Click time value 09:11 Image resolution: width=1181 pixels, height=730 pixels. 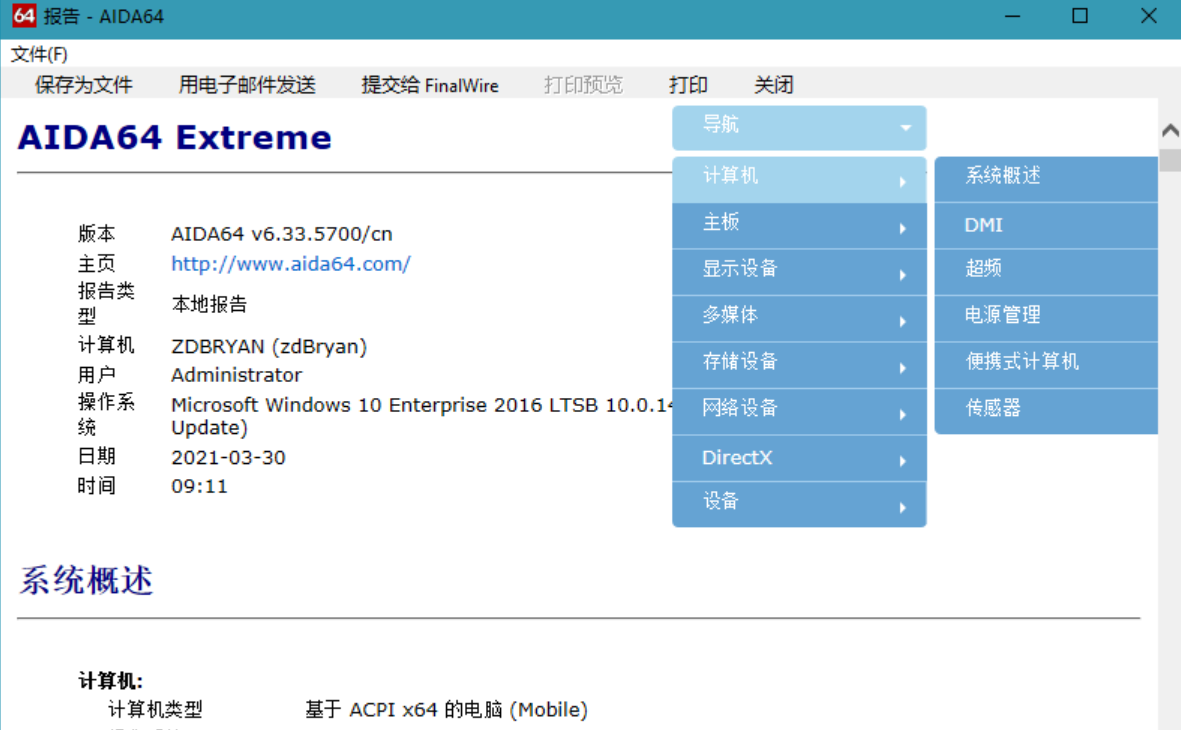point(200,487)
